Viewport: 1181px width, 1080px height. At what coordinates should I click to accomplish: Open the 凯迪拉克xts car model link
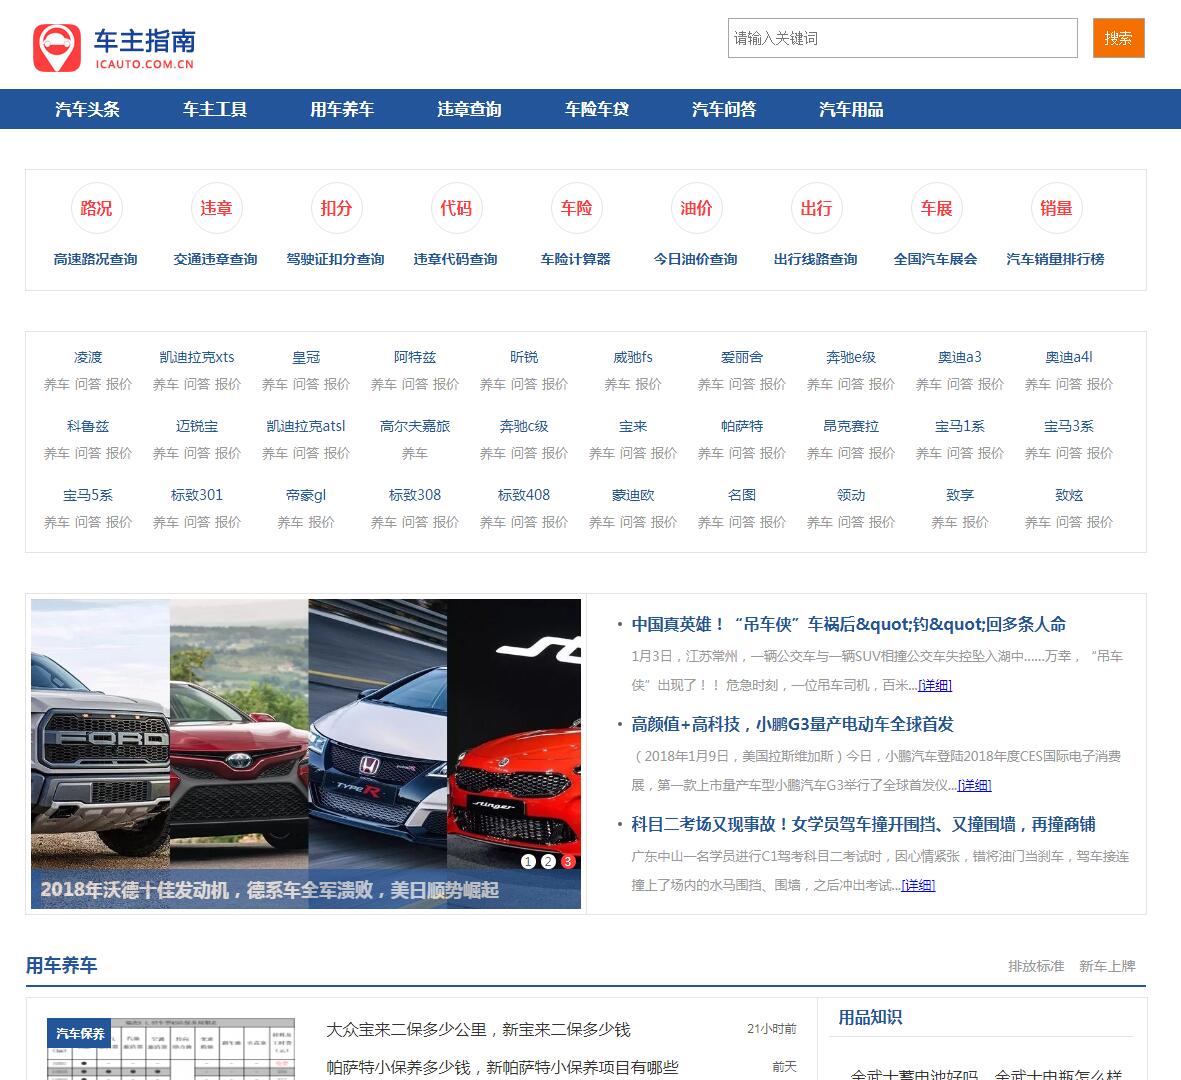pos(197,357)
